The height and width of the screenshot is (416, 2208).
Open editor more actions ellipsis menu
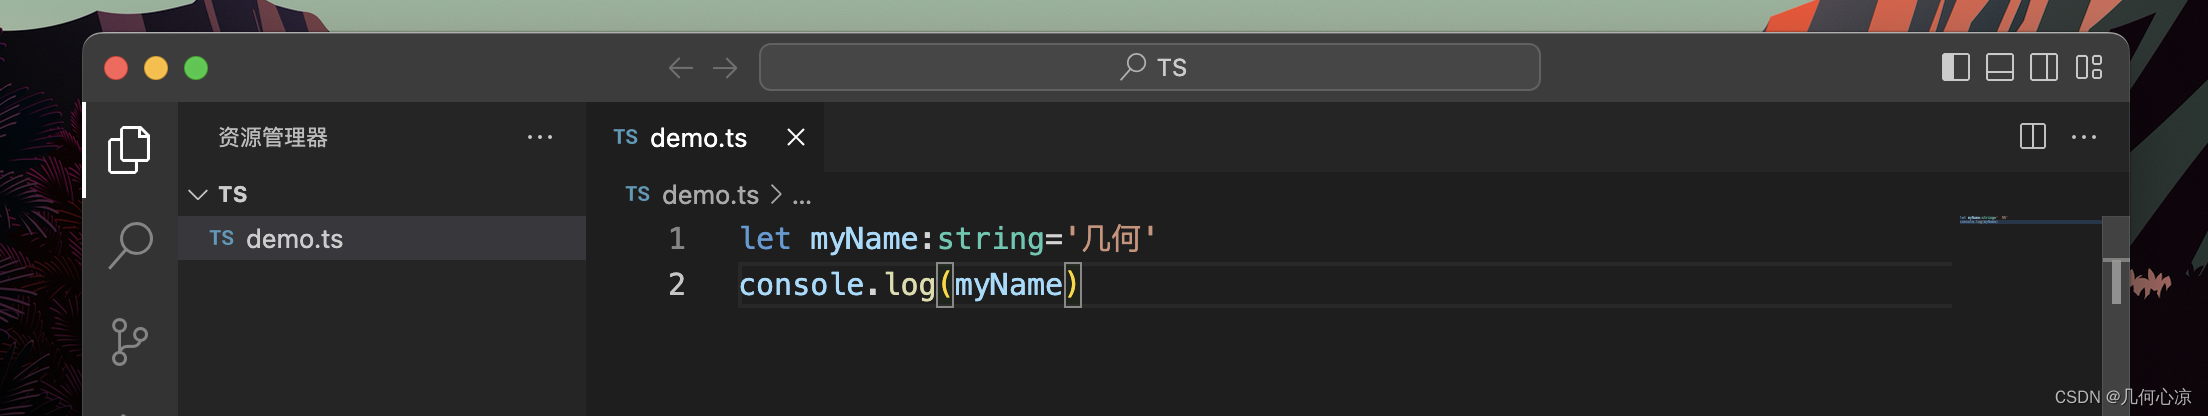[x=2084, y=137]
